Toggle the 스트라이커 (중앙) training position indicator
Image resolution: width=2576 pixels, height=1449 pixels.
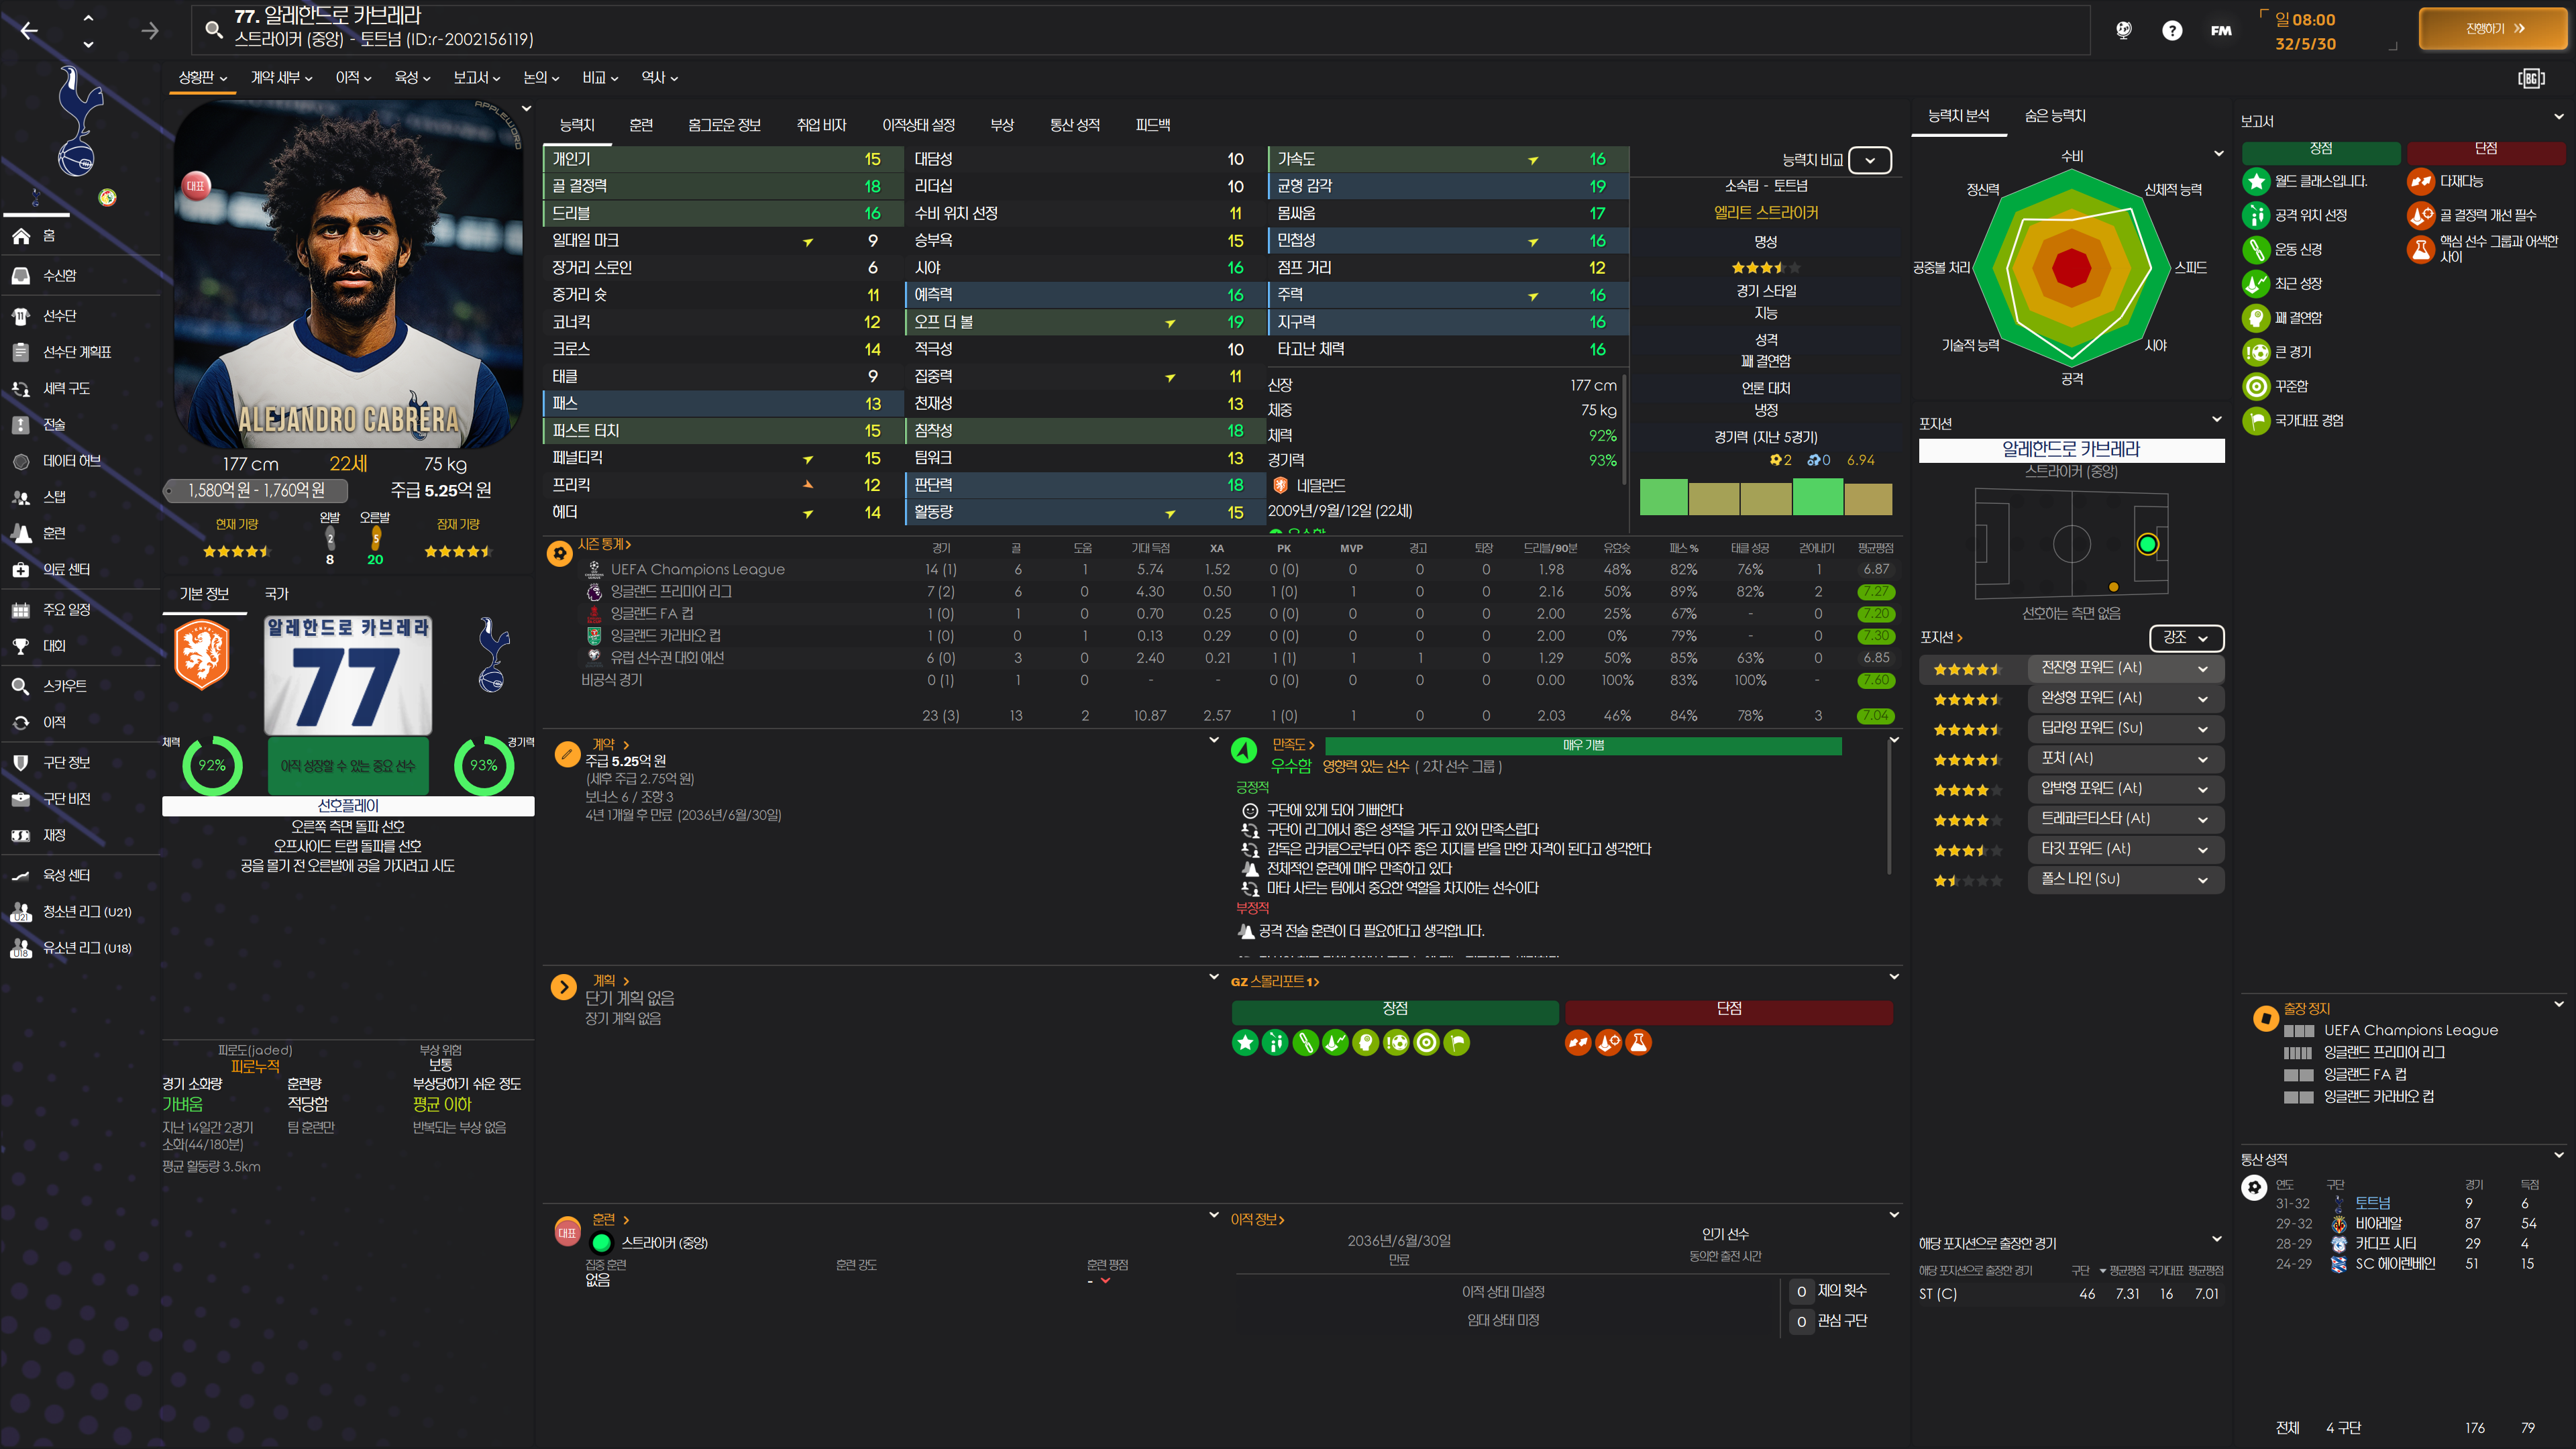pyautogui.click(x=601, y=1243)
